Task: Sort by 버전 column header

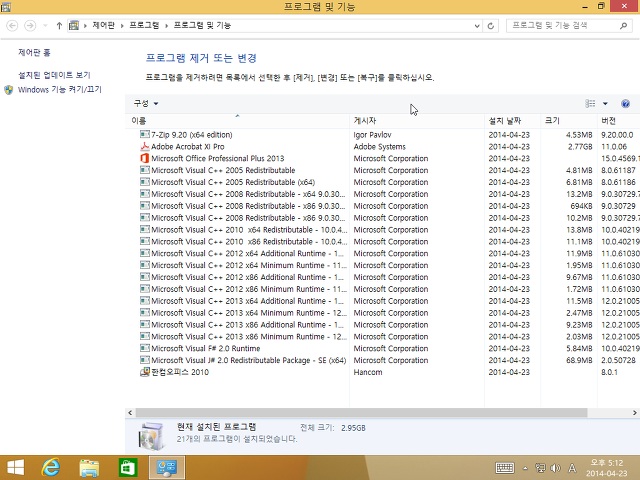Action: point(618,121)
